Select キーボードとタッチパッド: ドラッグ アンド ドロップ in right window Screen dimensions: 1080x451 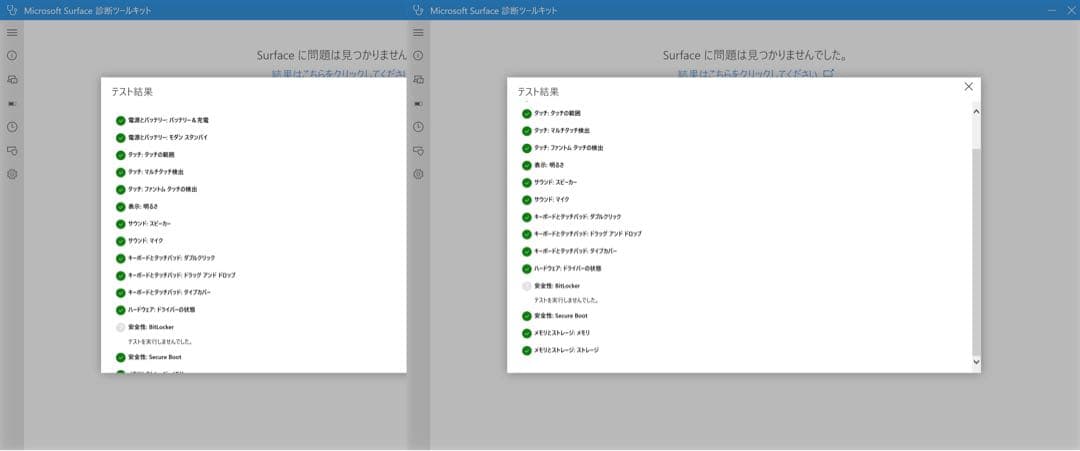click(588, 234)
